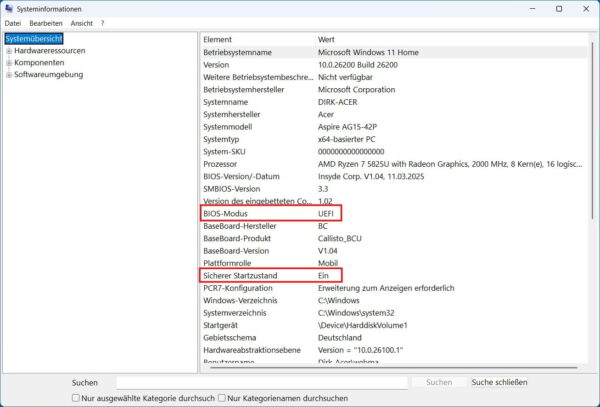Click the \Device\HarddiskVolume1 value
600x407 pixels.
[363, 326]
